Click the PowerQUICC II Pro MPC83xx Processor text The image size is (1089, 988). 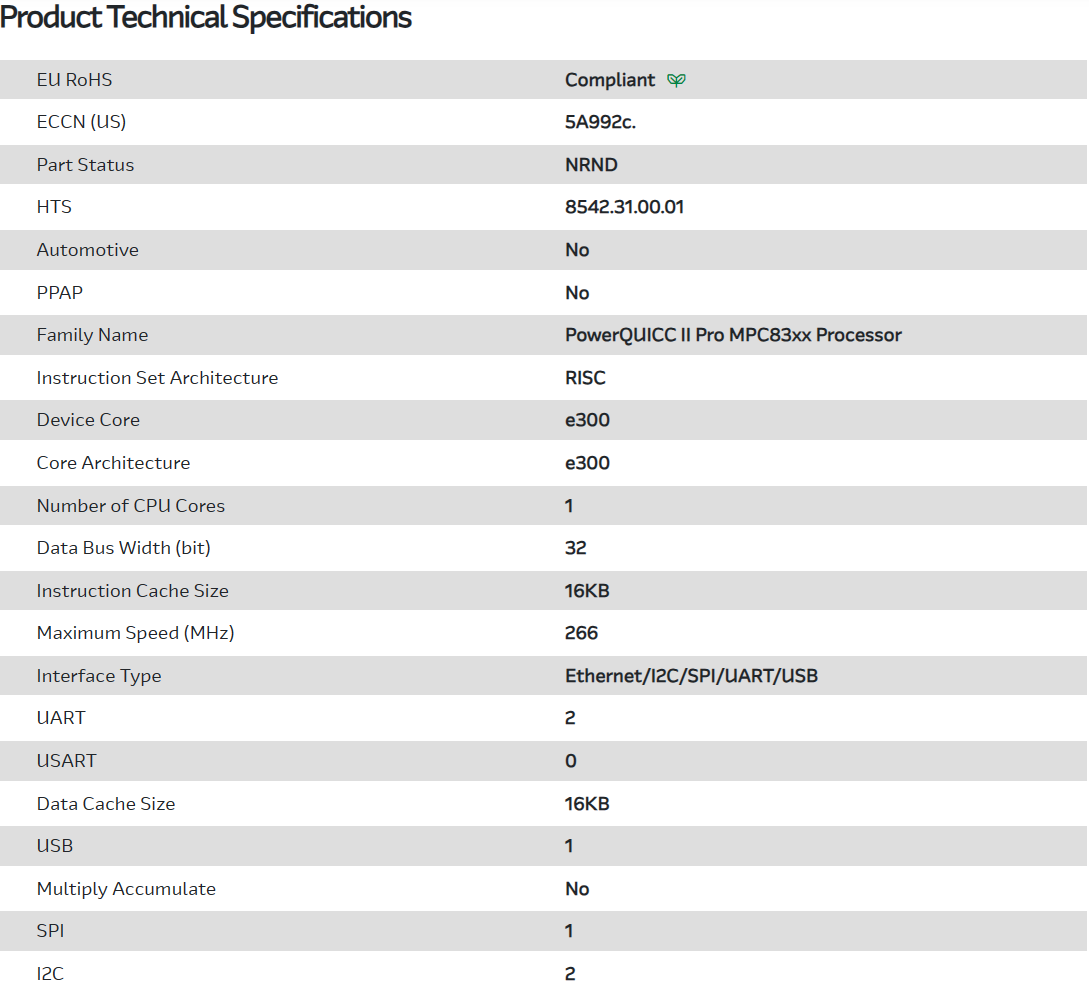(x=733, y=335)
